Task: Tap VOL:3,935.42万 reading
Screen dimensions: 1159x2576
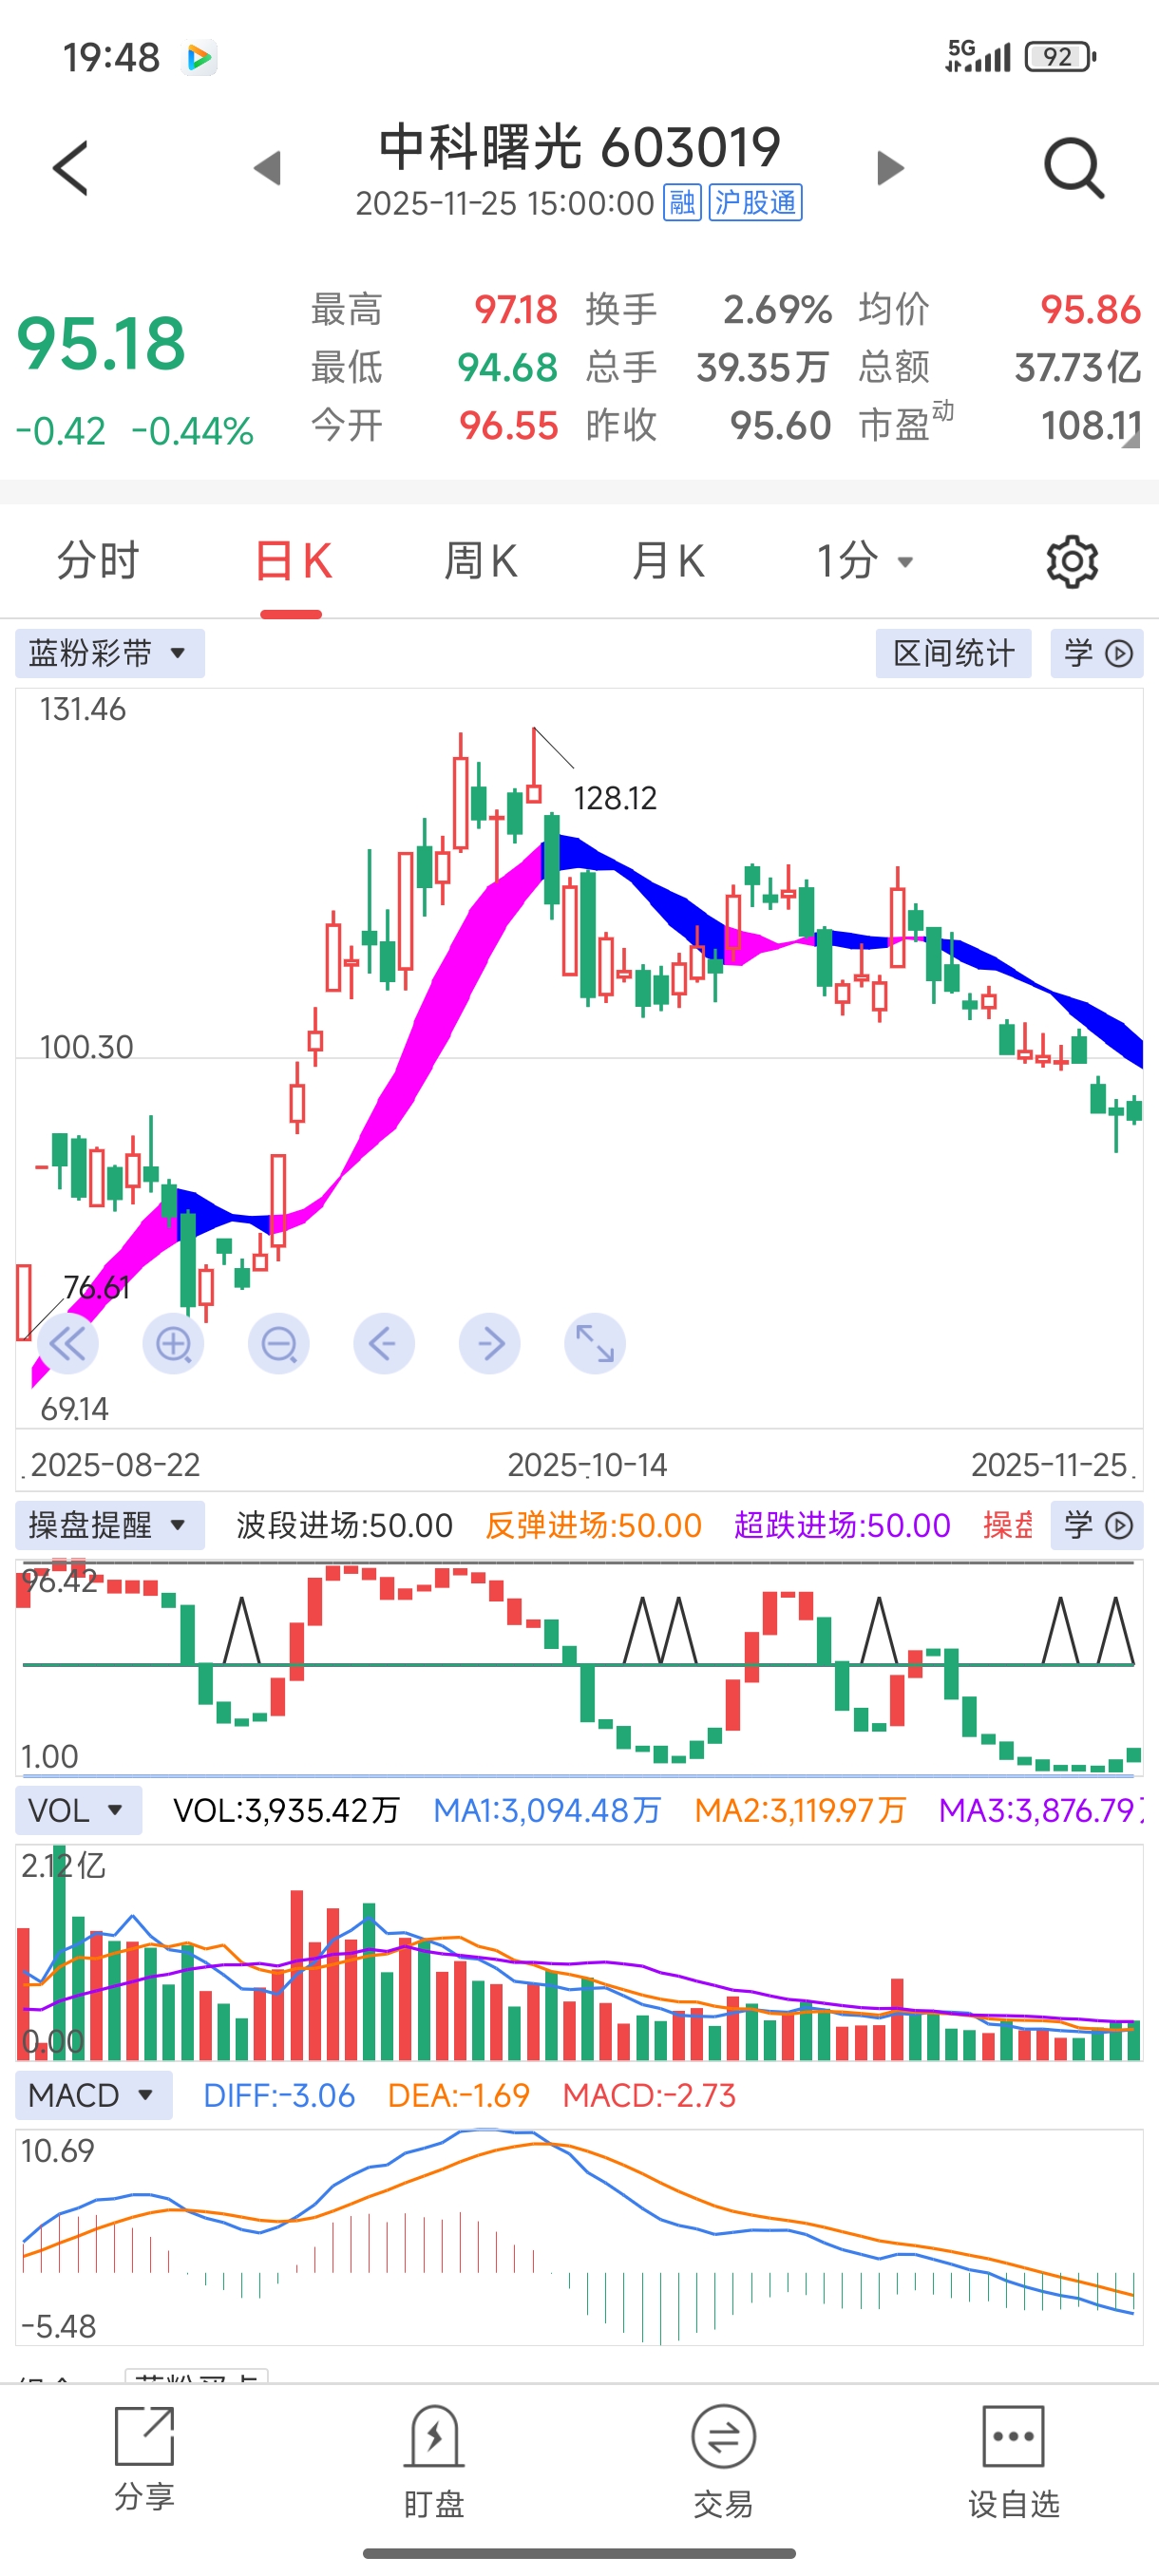Action: tap(287, 1810)
